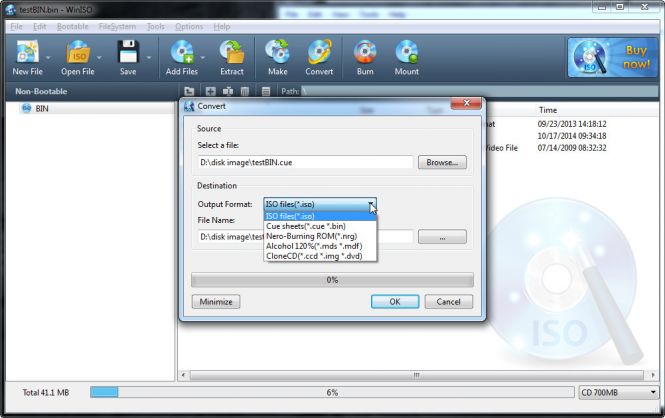Select the row dated 09/23/2013 14:18:12
The image size is (665, 418).
pos(572,124)
